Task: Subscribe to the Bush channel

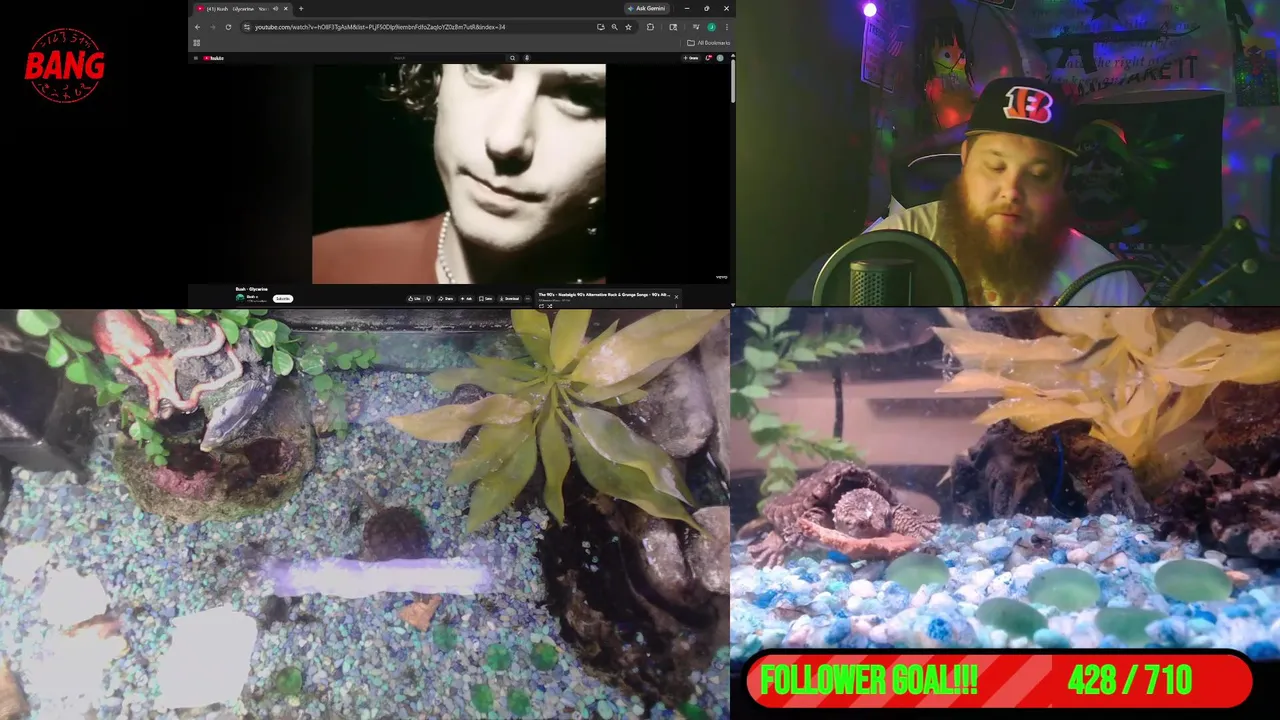Action: [x=283, y=298]
